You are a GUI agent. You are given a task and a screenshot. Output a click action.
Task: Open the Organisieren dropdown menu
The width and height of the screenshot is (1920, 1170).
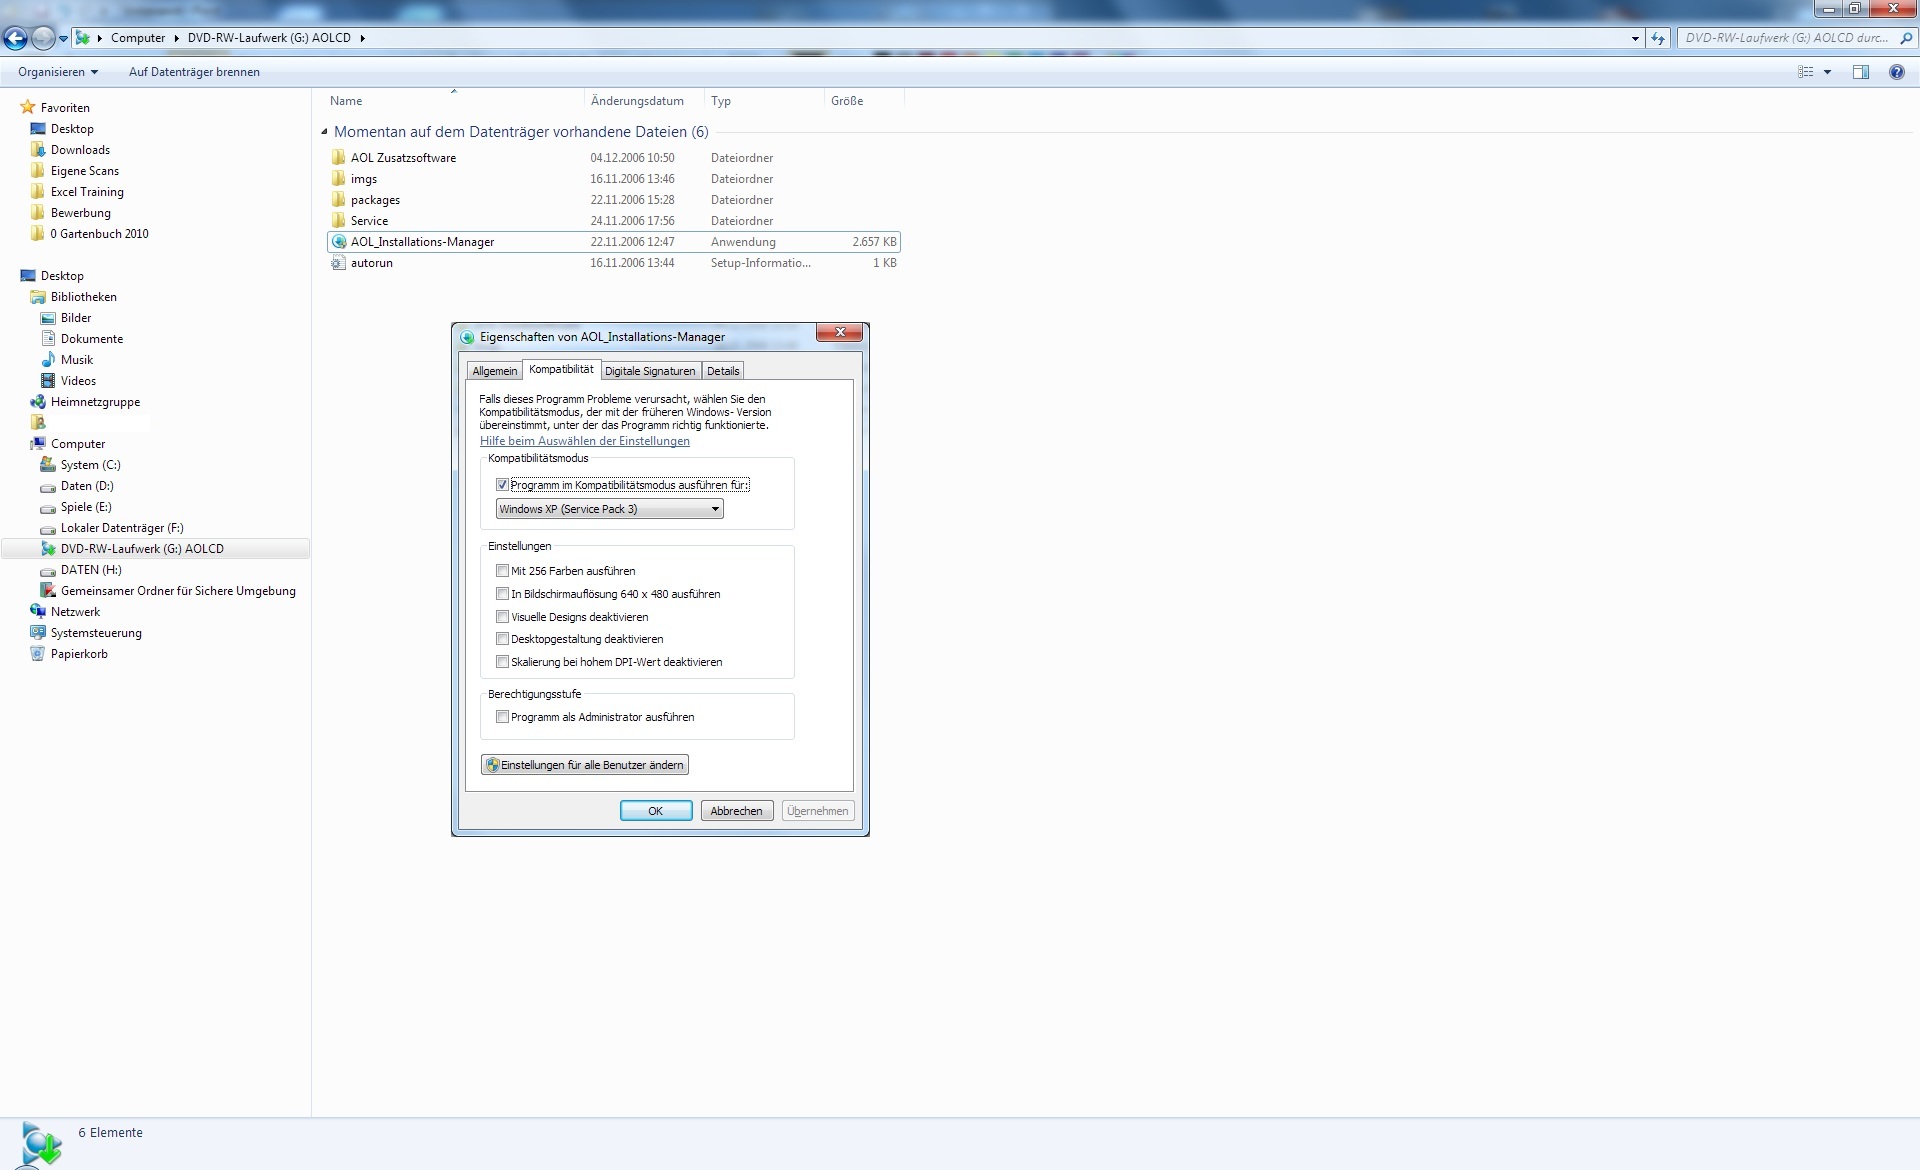click(58, 72)
